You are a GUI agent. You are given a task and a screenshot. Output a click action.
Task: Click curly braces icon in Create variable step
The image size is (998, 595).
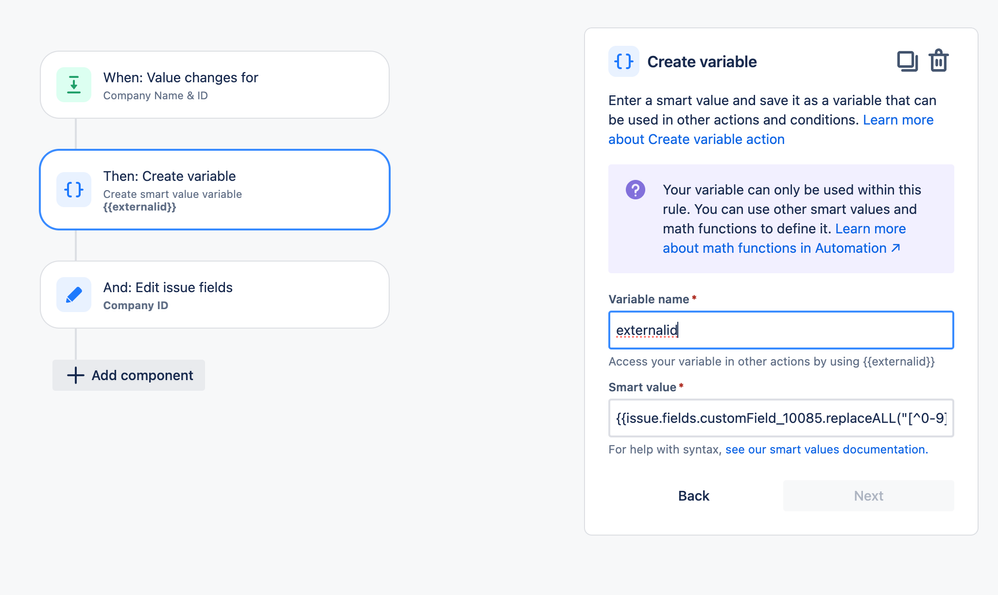coord(74,190)
